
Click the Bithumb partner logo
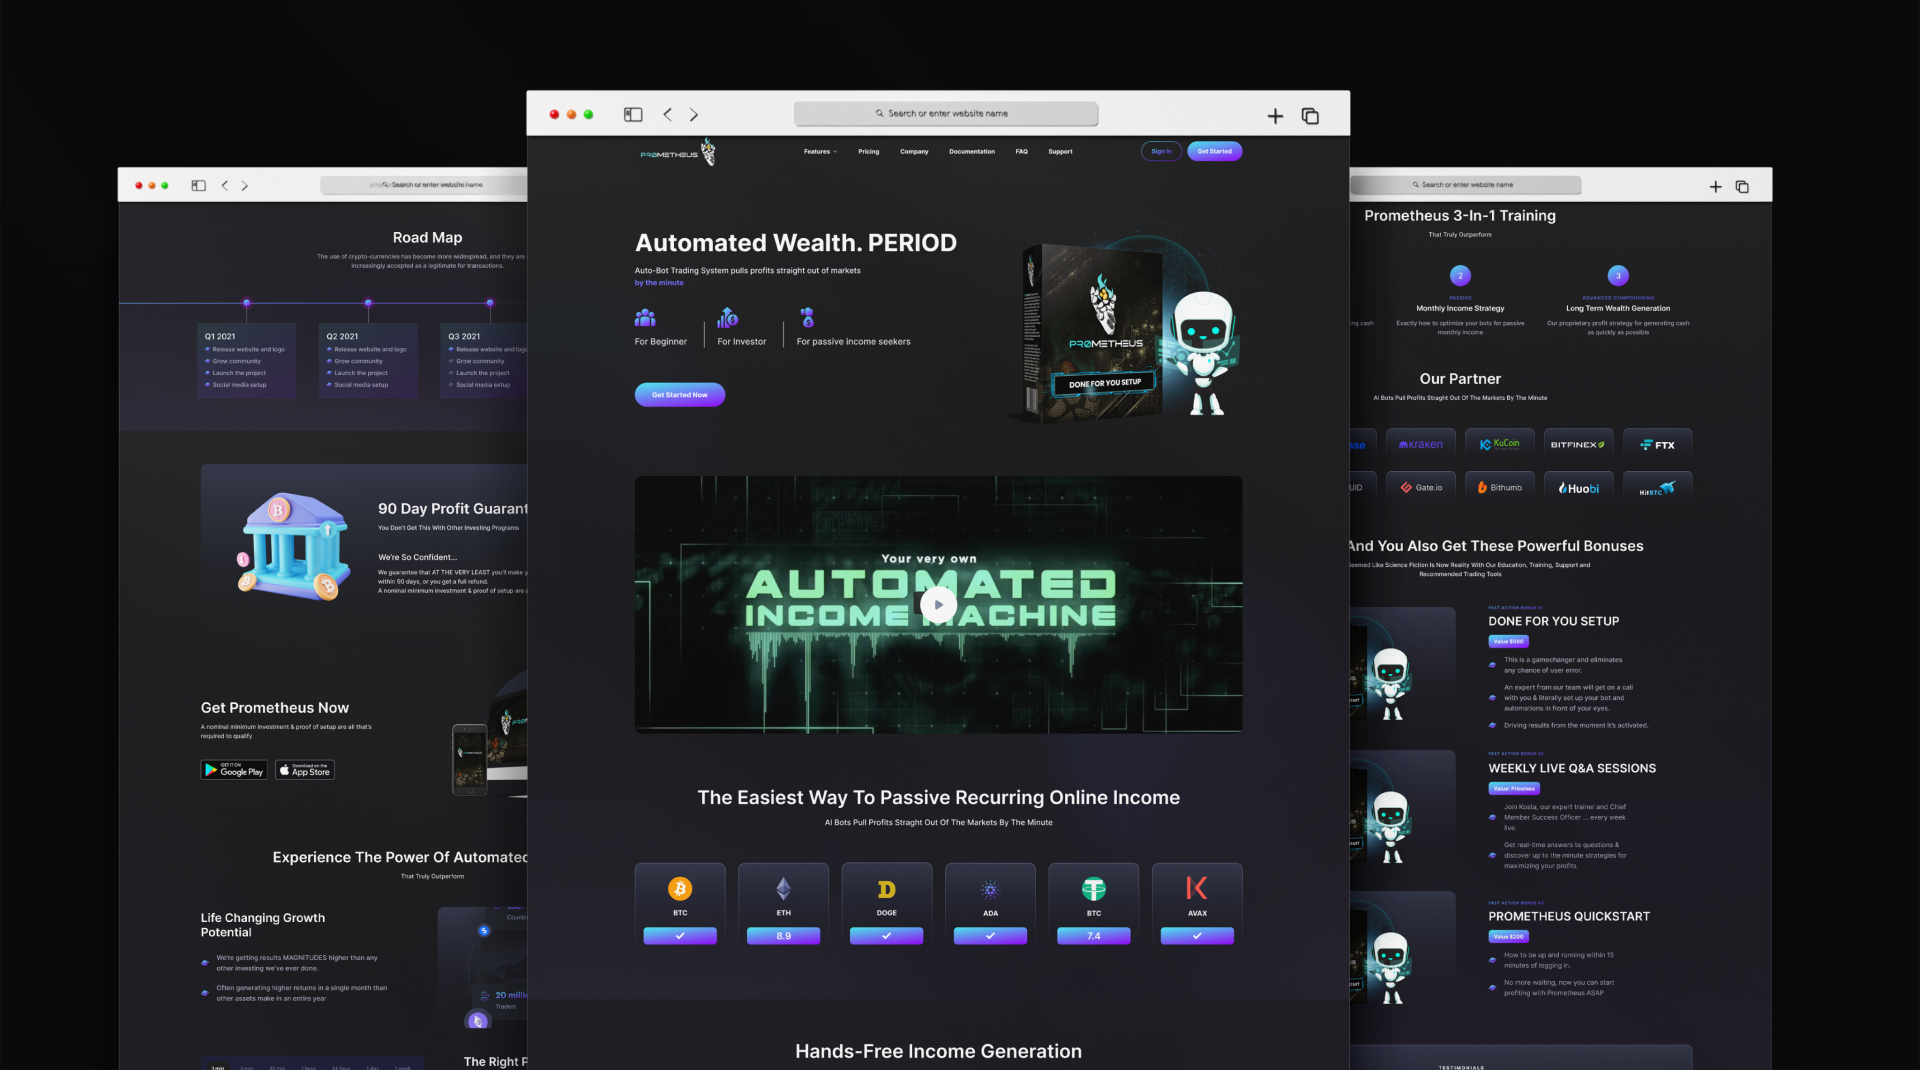point(1499,487)
